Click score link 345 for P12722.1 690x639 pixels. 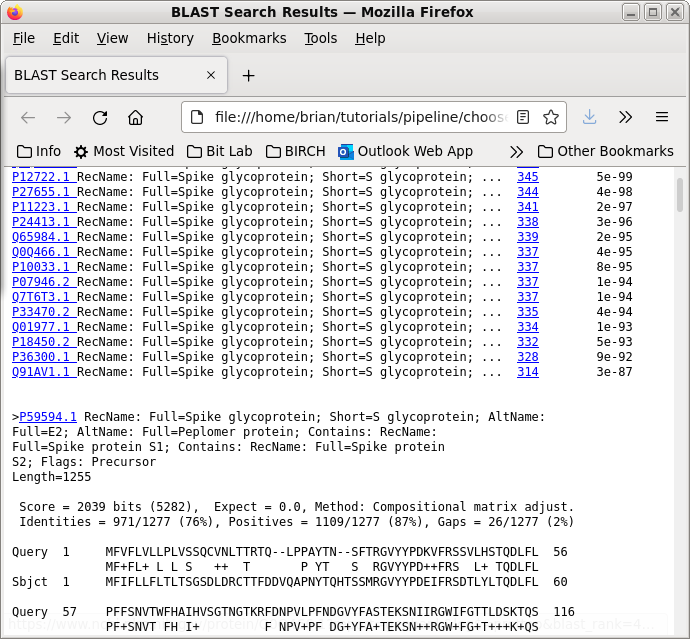point(527,177)
